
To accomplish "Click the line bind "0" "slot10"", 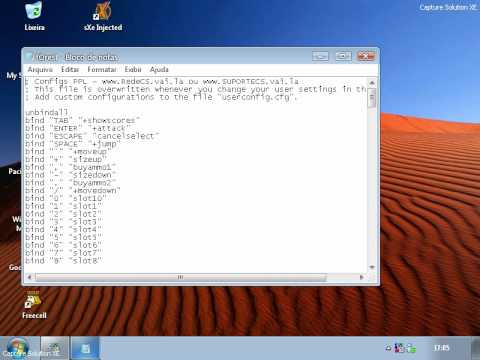I will point(66,198).
